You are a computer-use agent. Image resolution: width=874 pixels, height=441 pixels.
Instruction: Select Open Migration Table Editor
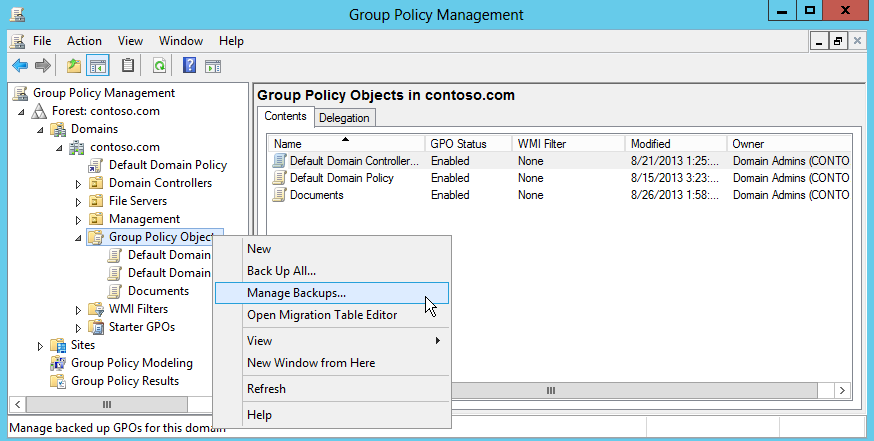click(332, 315)
